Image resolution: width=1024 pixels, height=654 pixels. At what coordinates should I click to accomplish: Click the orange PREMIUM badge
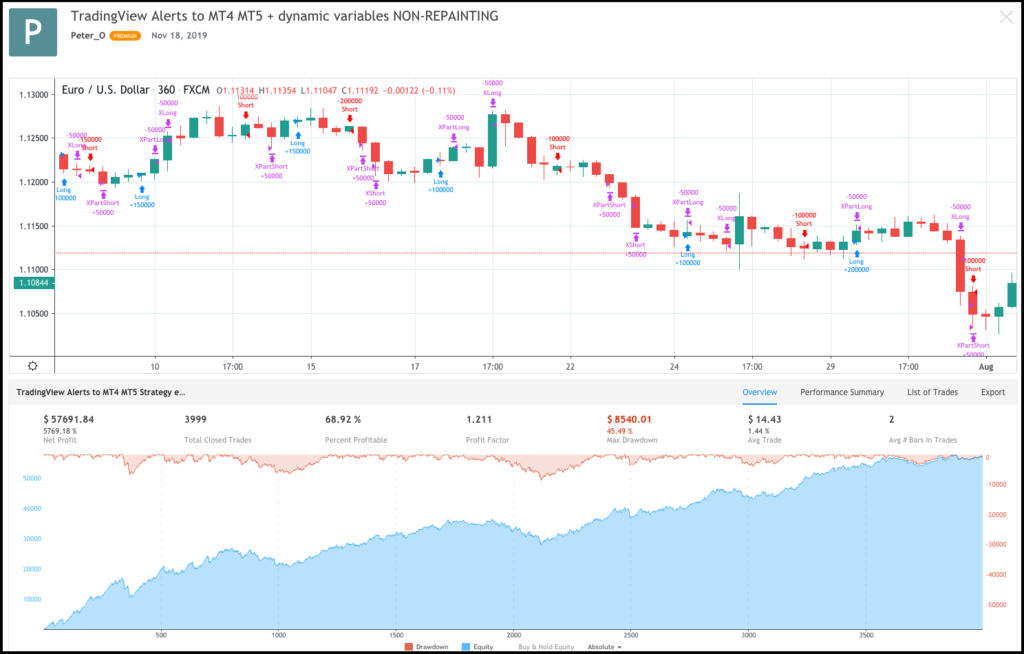(x=125, y=36)
